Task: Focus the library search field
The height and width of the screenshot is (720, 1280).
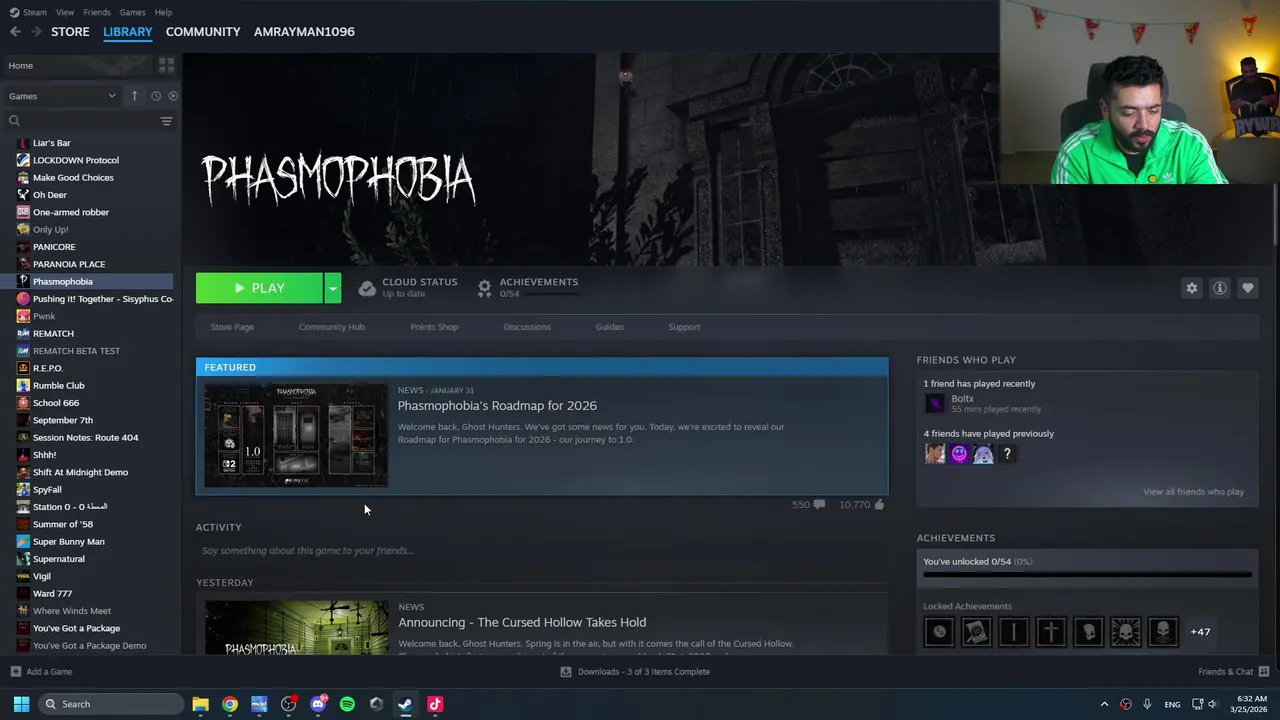Action: point(80,121)
